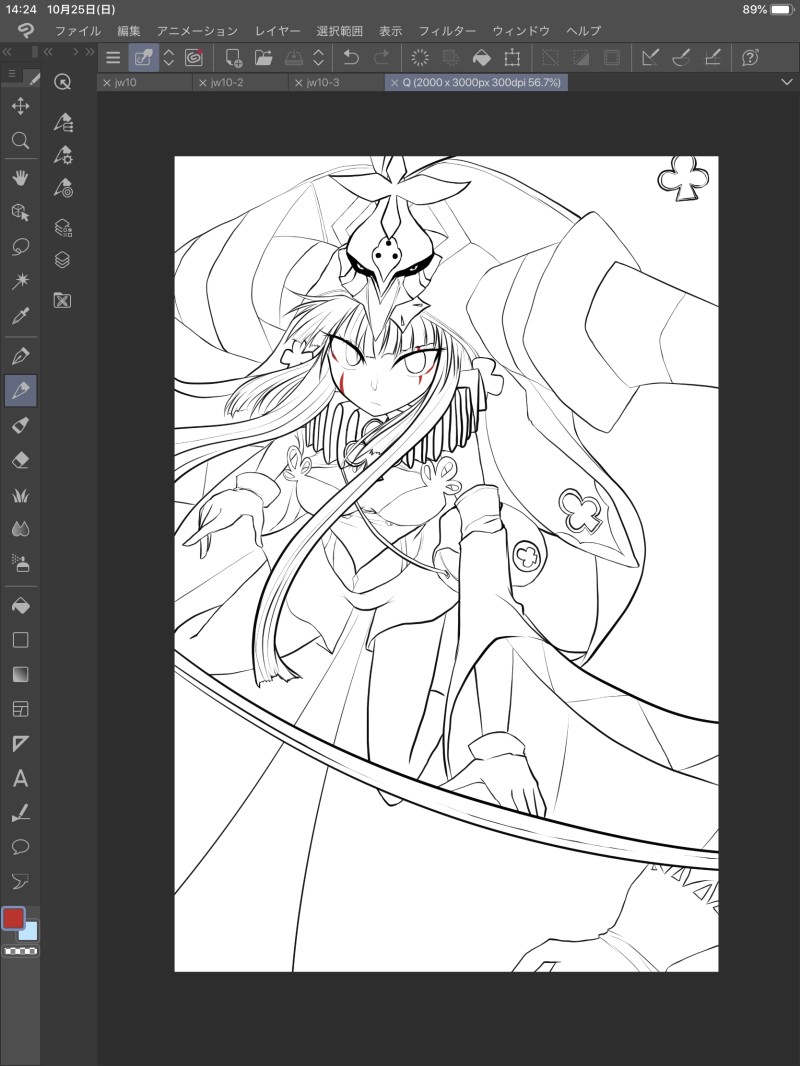Click the Open file folder icon
This screenshot has width=800, height=1066.
point(264,58)
